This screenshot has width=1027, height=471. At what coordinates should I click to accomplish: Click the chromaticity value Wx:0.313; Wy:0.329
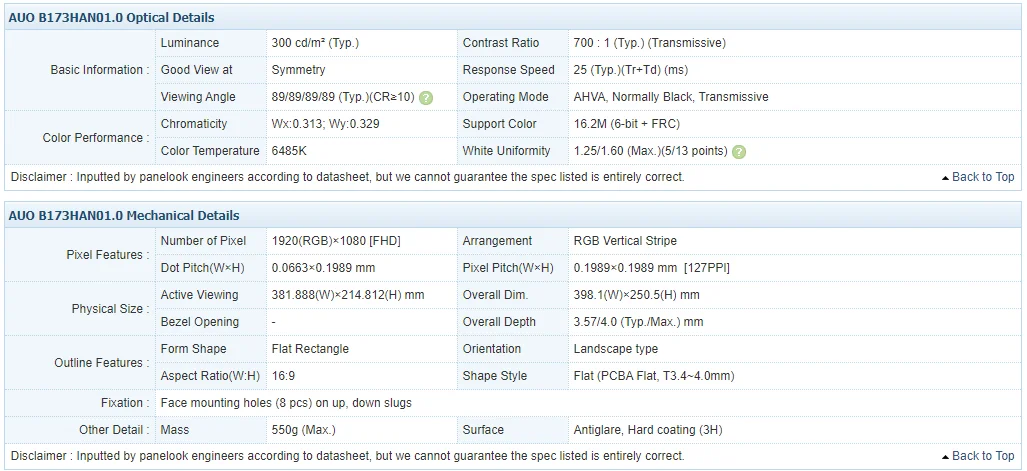326,124
